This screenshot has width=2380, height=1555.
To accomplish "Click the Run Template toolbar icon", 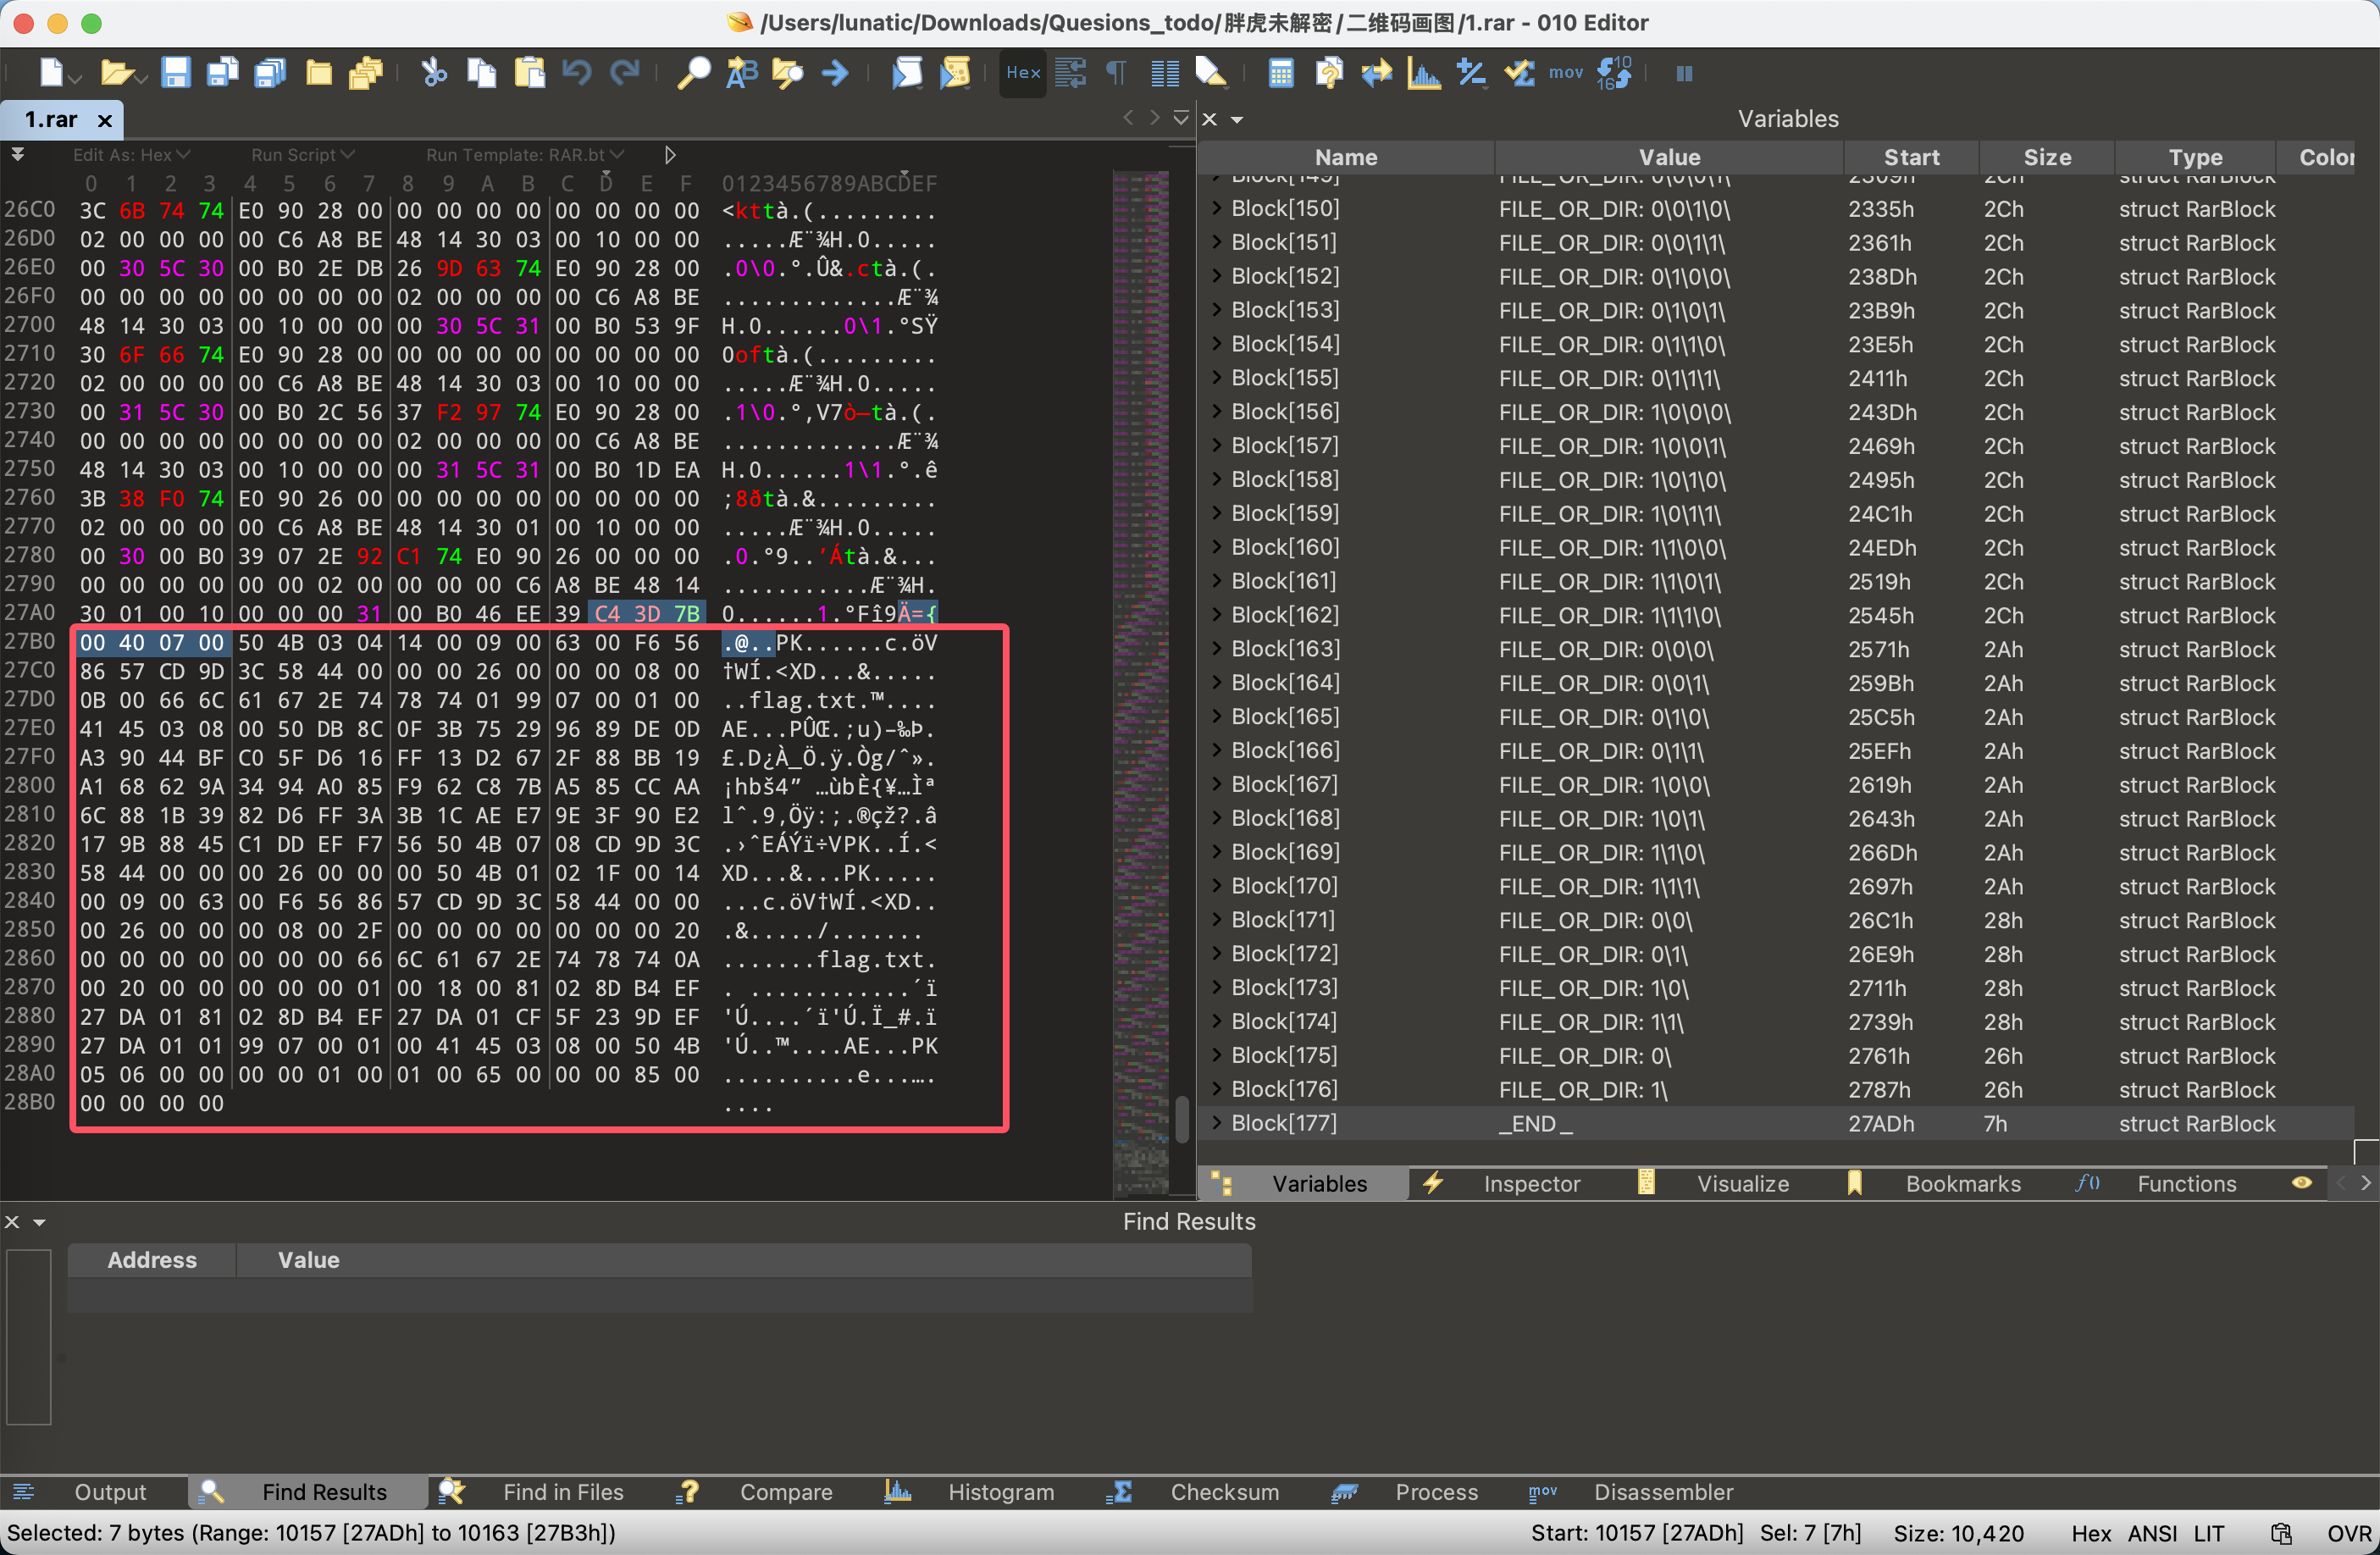I will 956,73.
